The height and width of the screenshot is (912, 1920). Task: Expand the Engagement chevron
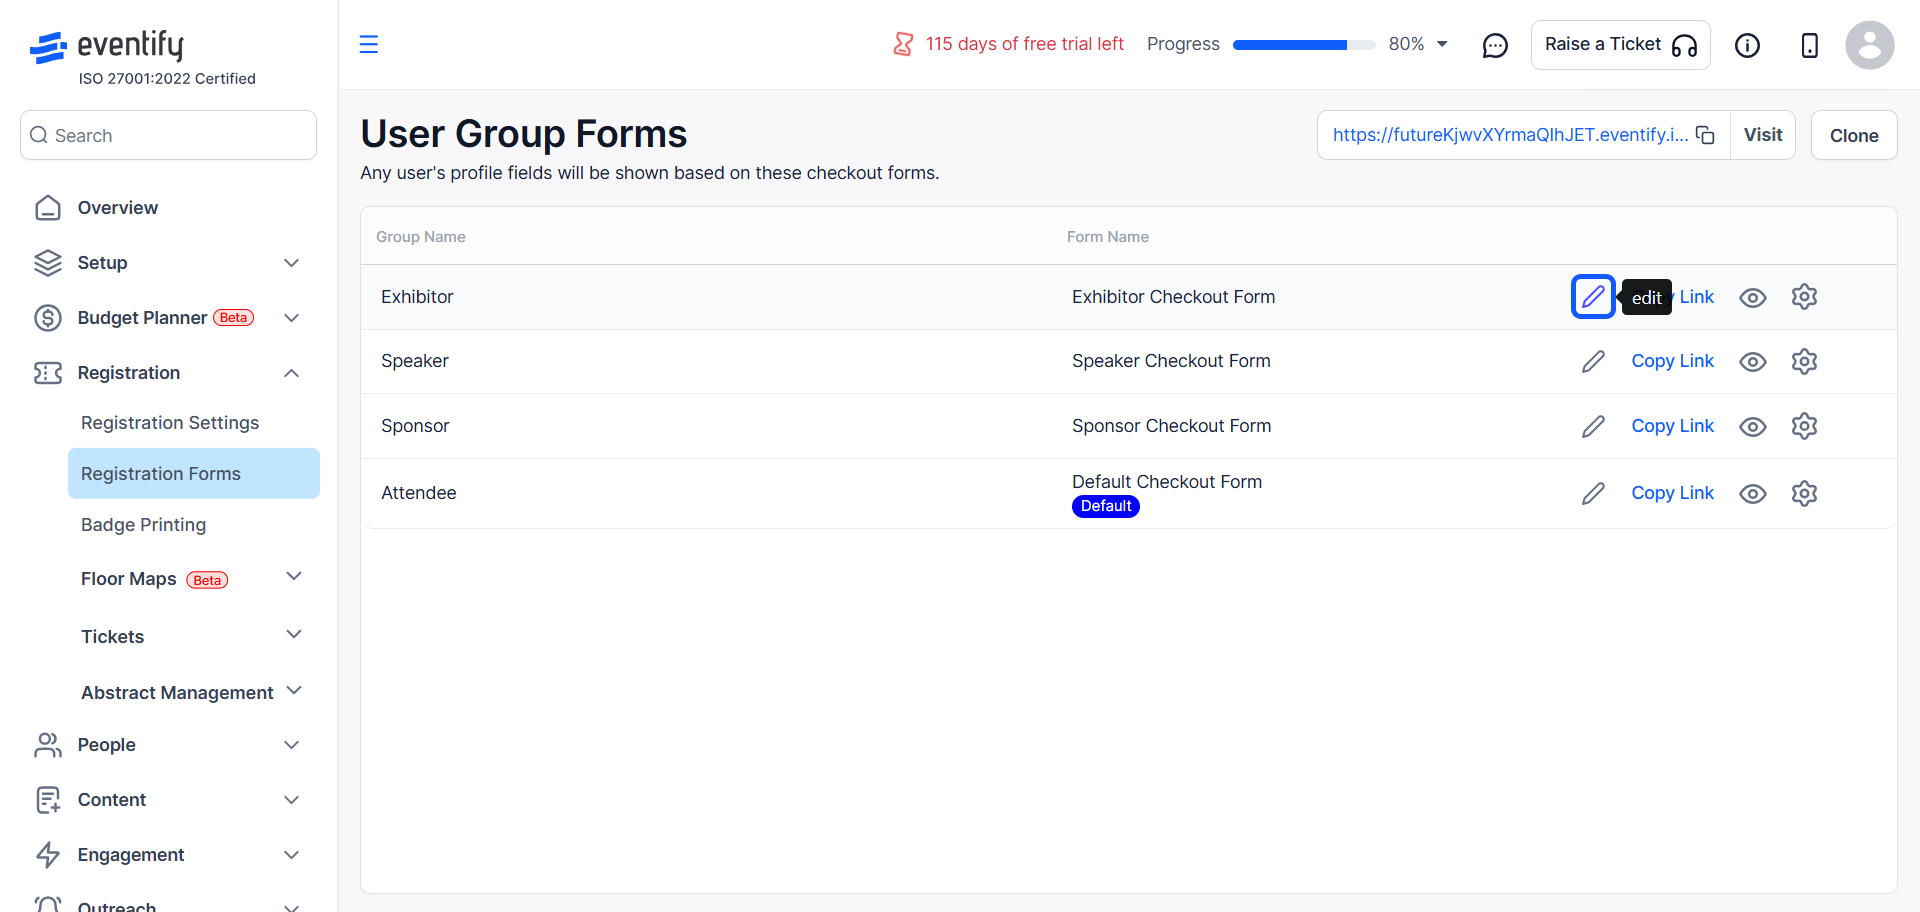(x=291, y=854)
